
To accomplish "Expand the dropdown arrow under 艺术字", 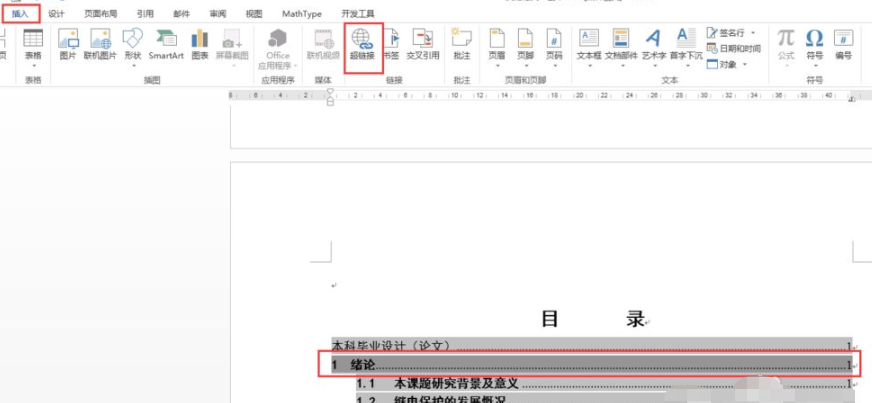I will tap(654, 66).
